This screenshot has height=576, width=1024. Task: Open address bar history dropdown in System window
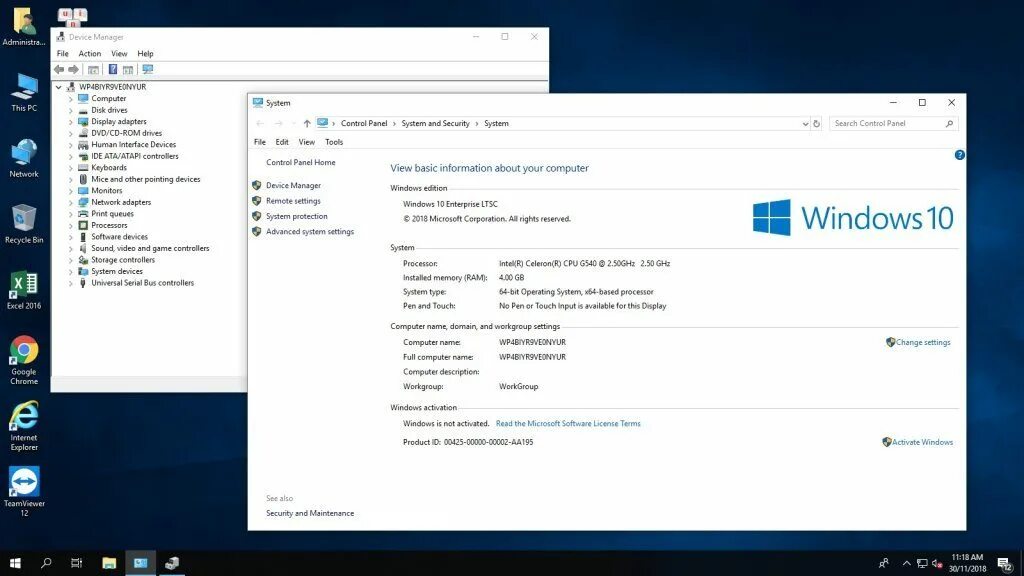coord(805,123)
